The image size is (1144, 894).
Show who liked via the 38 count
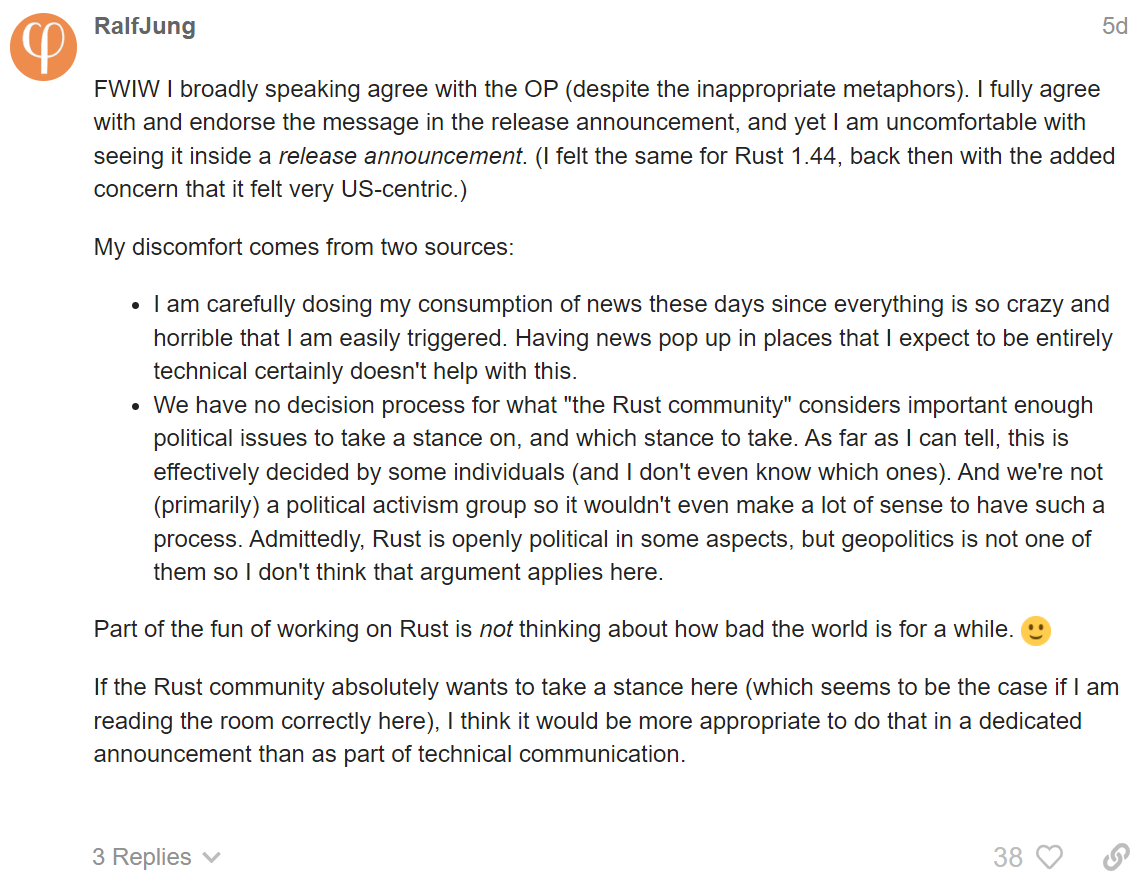coord(1008,857)
